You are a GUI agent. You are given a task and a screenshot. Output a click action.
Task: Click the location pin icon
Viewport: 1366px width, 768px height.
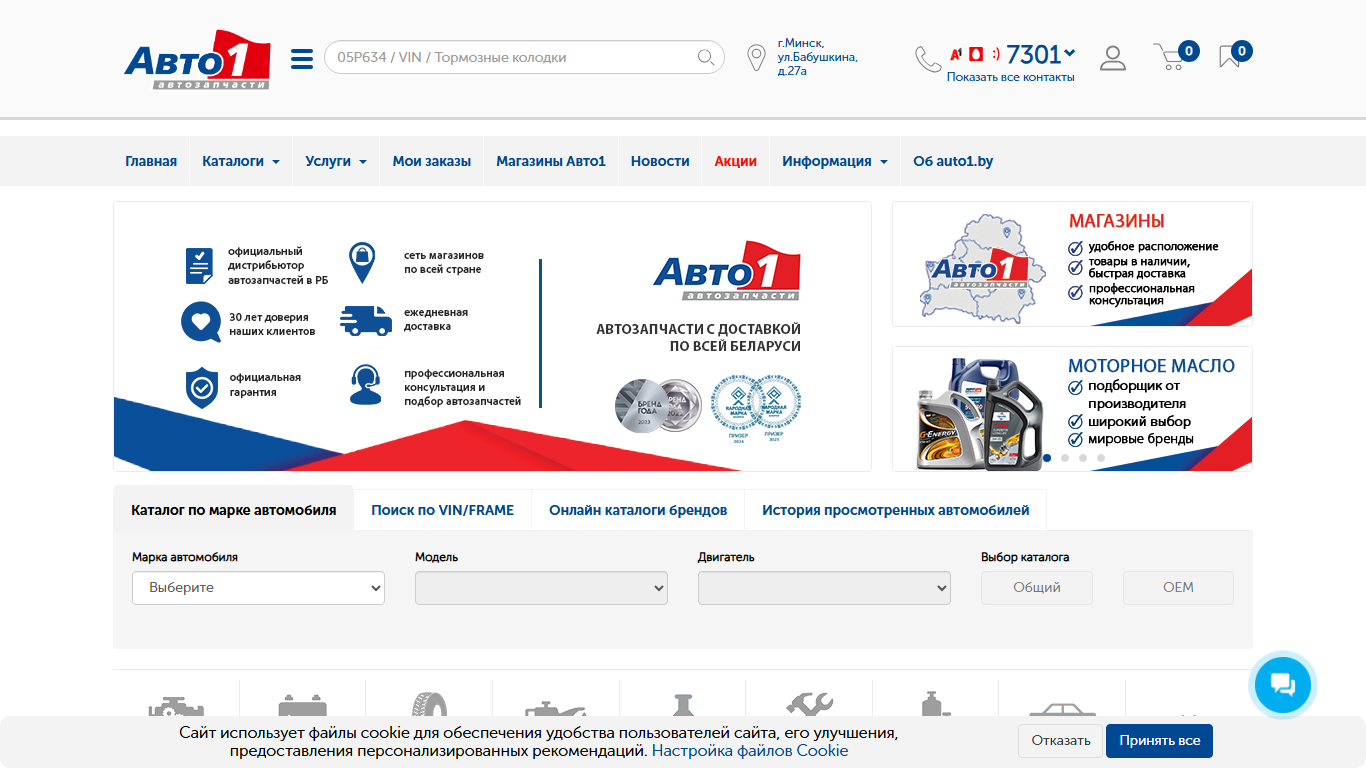click(757, 57)
